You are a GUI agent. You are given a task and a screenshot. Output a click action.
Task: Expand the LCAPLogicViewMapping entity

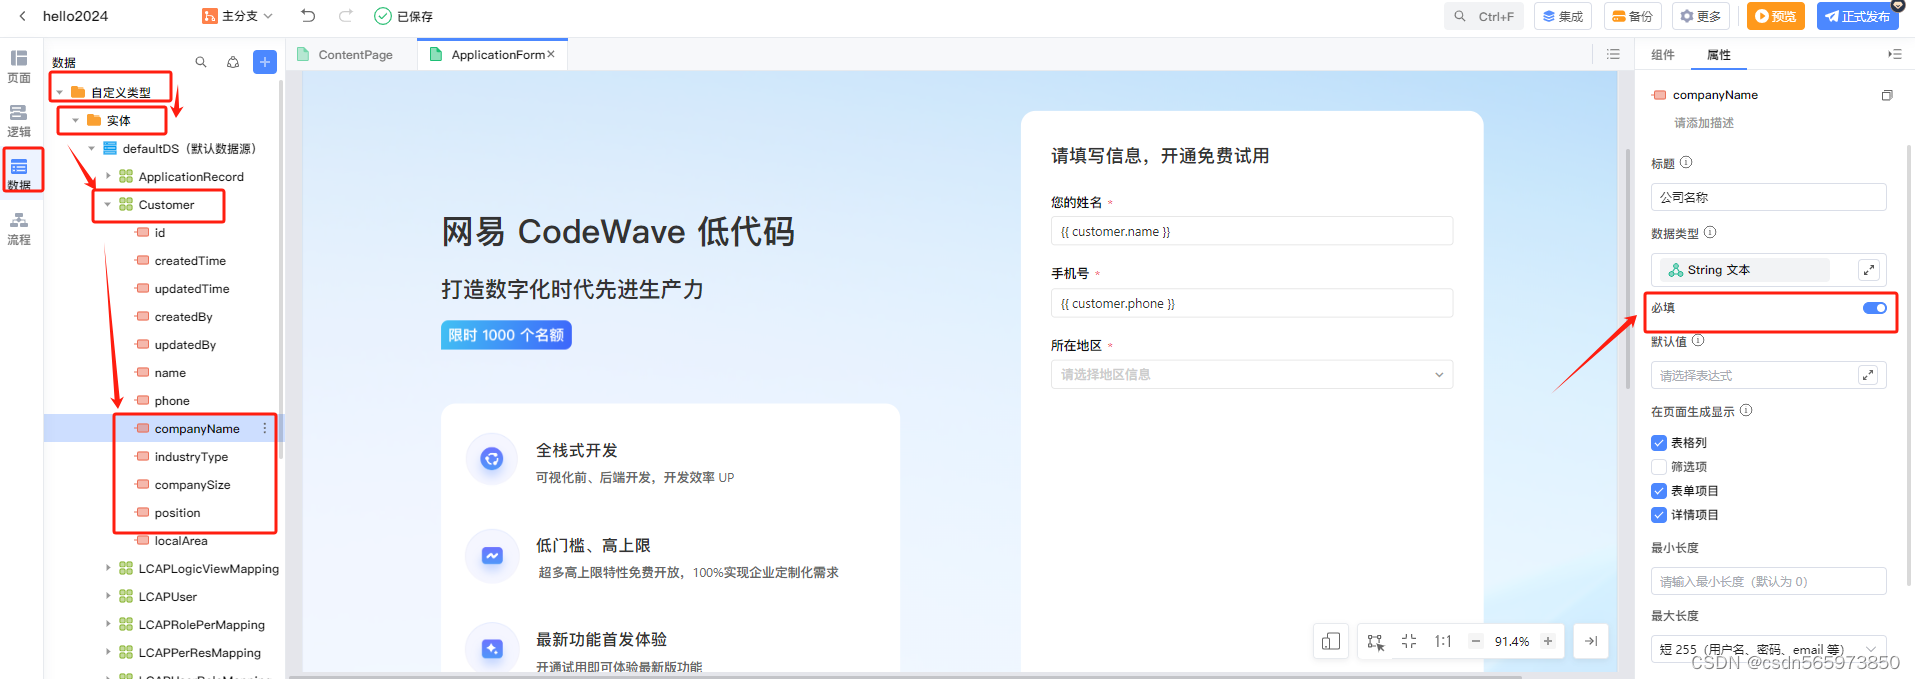coord(108,568)
